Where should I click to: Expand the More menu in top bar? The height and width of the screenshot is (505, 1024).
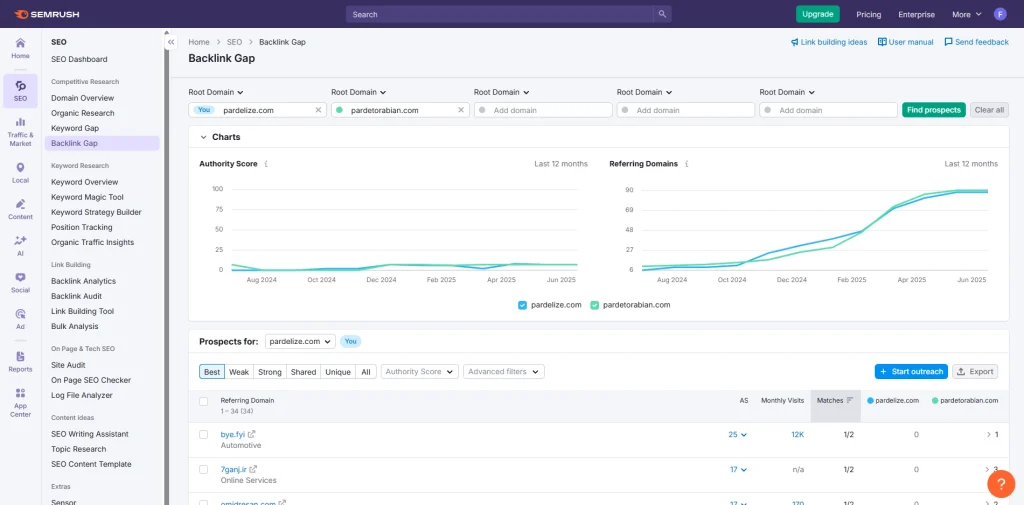click(967, 14)
